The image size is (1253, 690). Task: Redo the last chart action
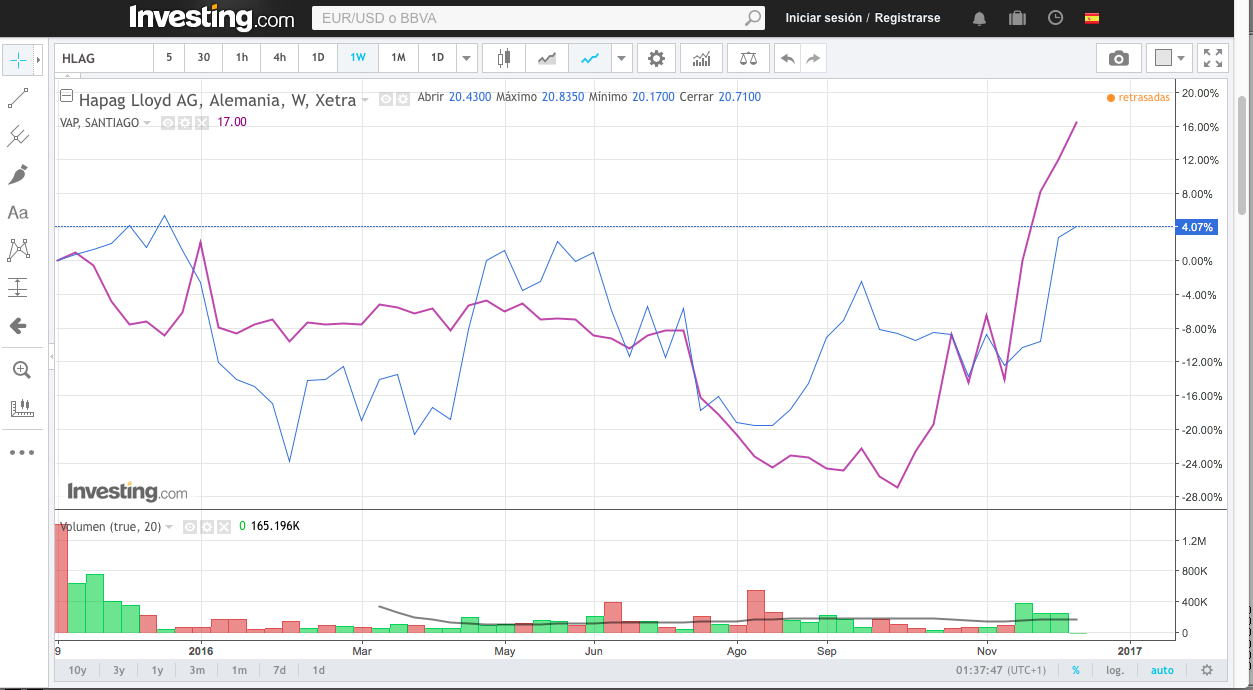[x=813, y=58]
